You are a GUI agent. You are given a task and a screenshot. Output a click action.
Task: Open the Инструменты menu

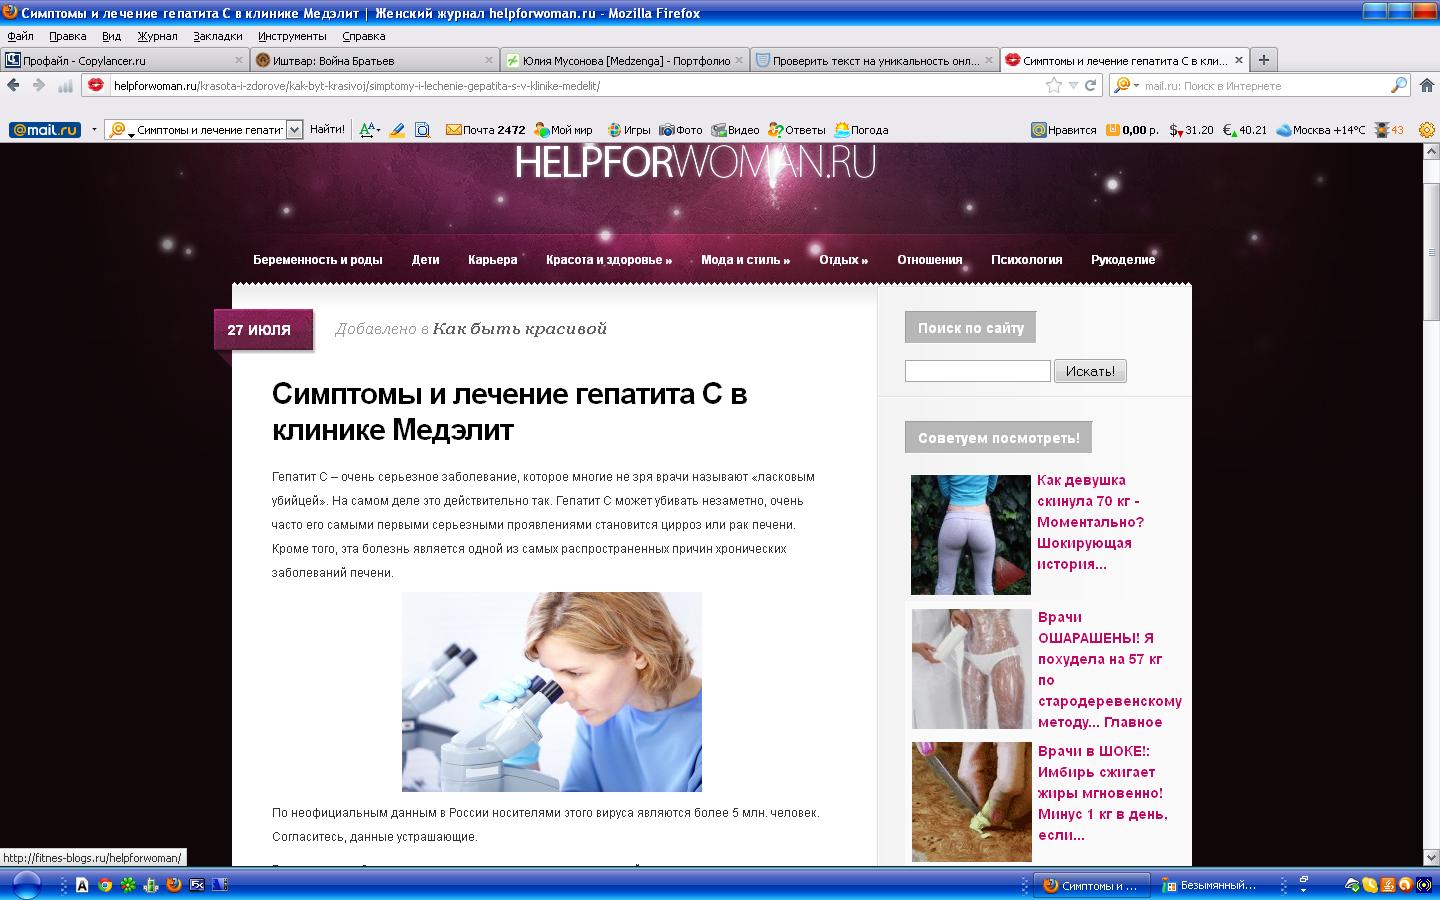[292, 36]
